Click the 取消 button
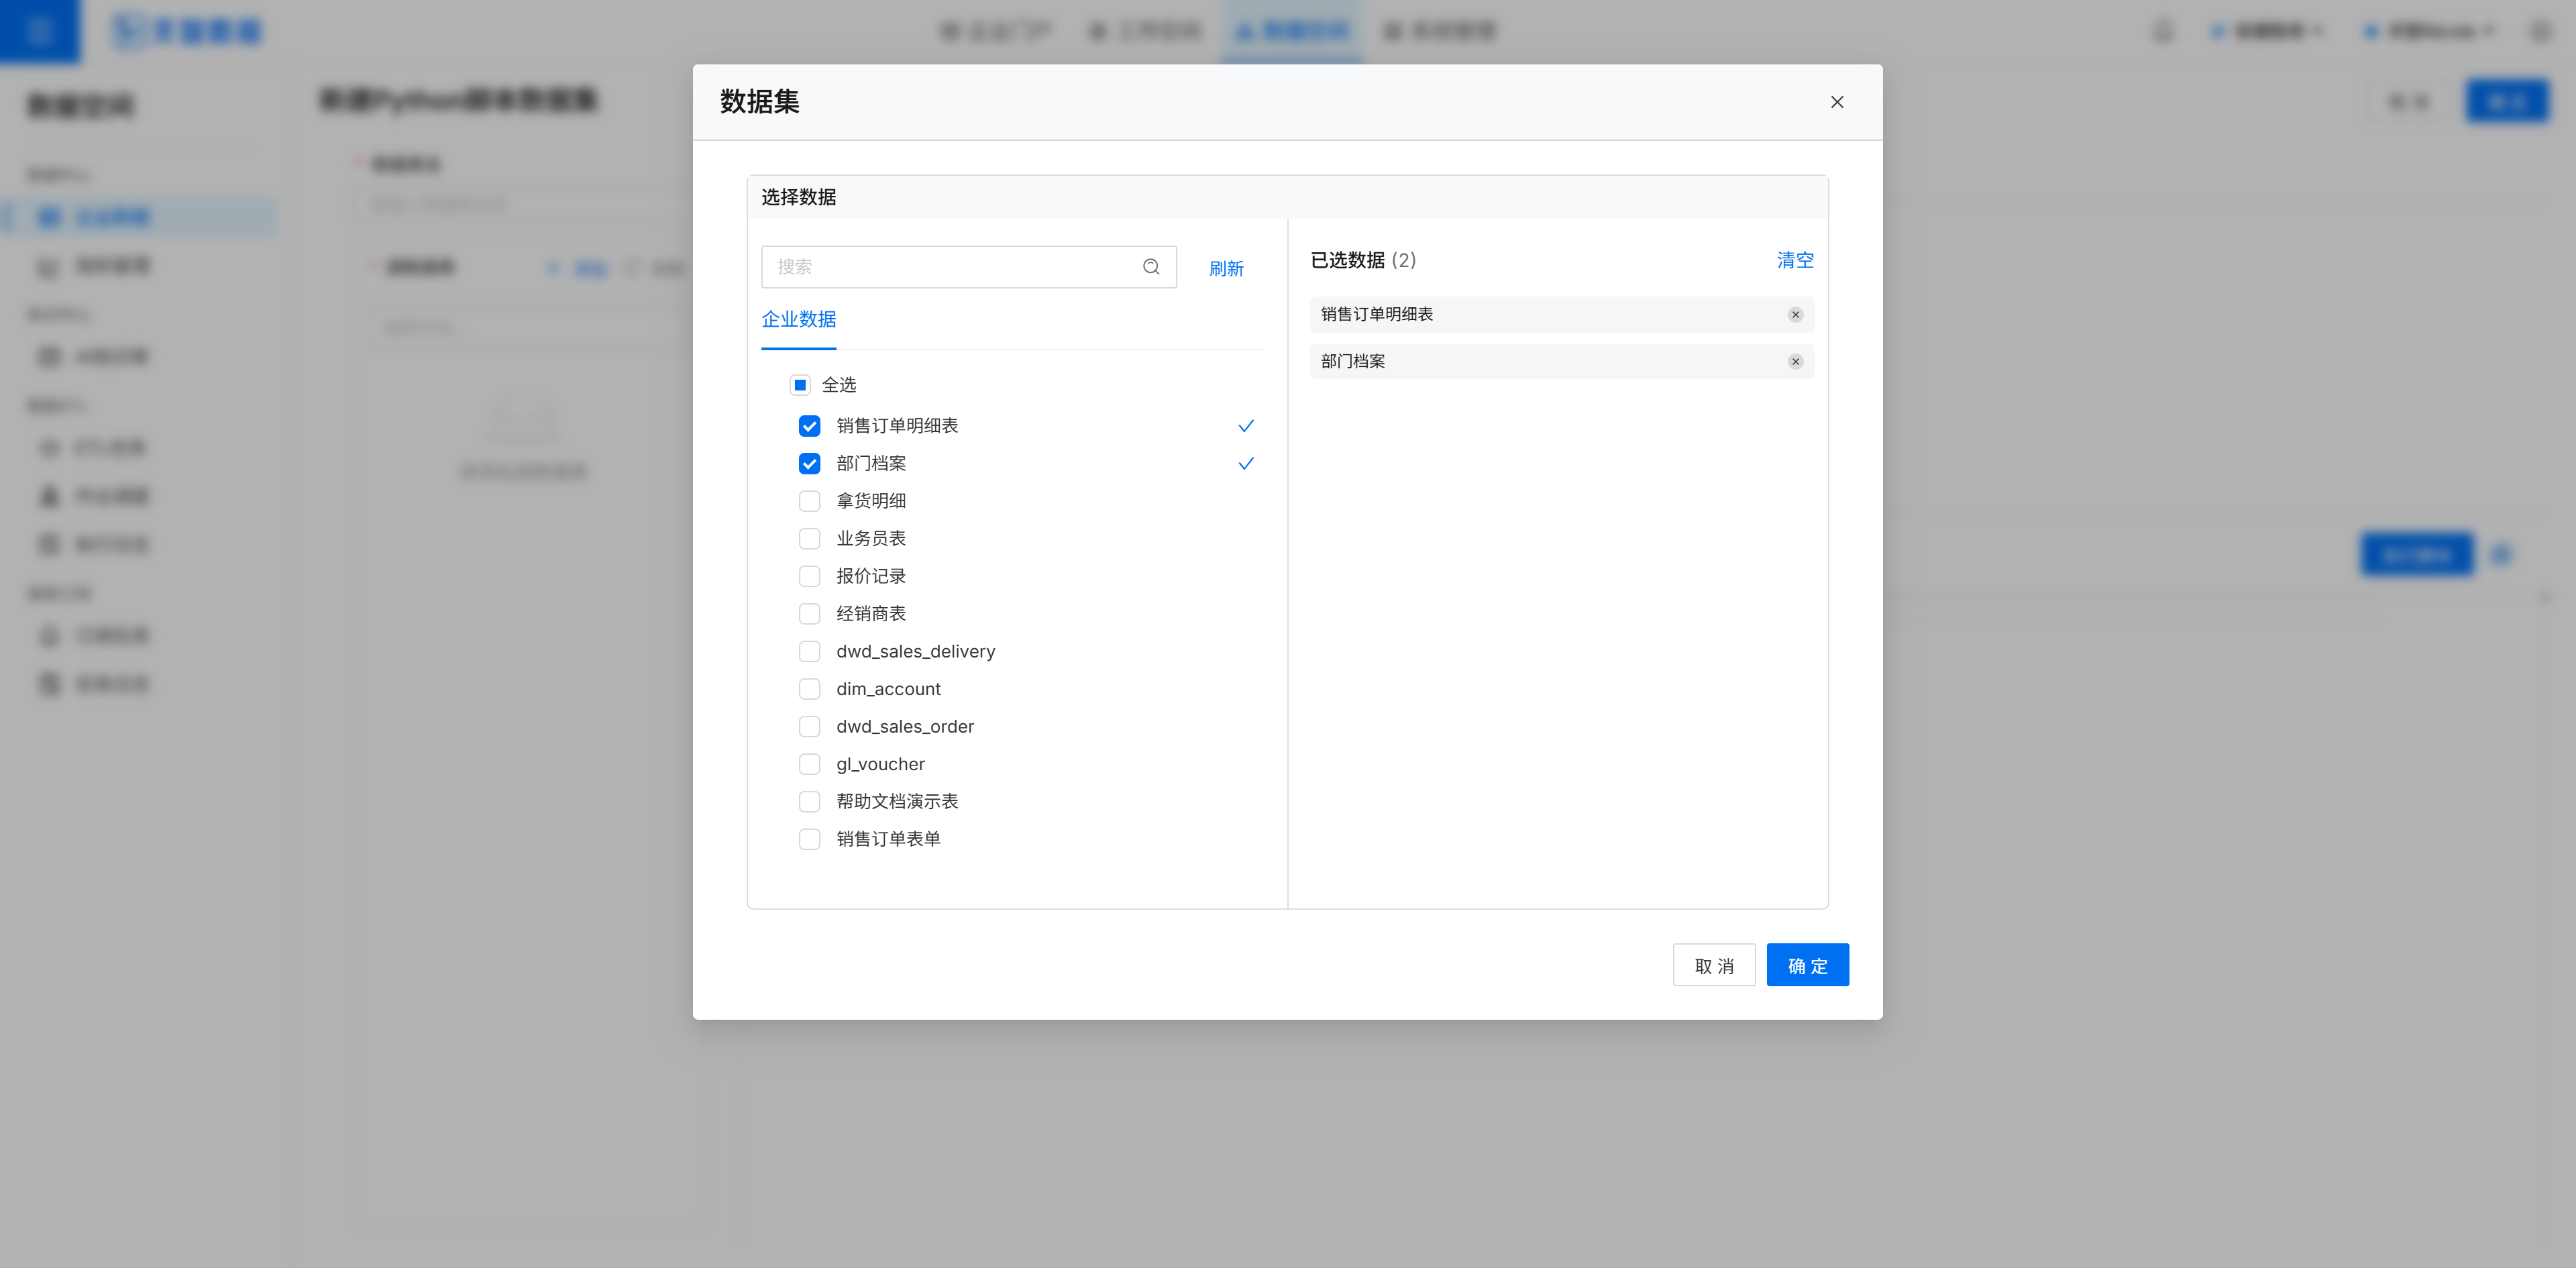The image size is (2576, 1268). coord(1714,966)
